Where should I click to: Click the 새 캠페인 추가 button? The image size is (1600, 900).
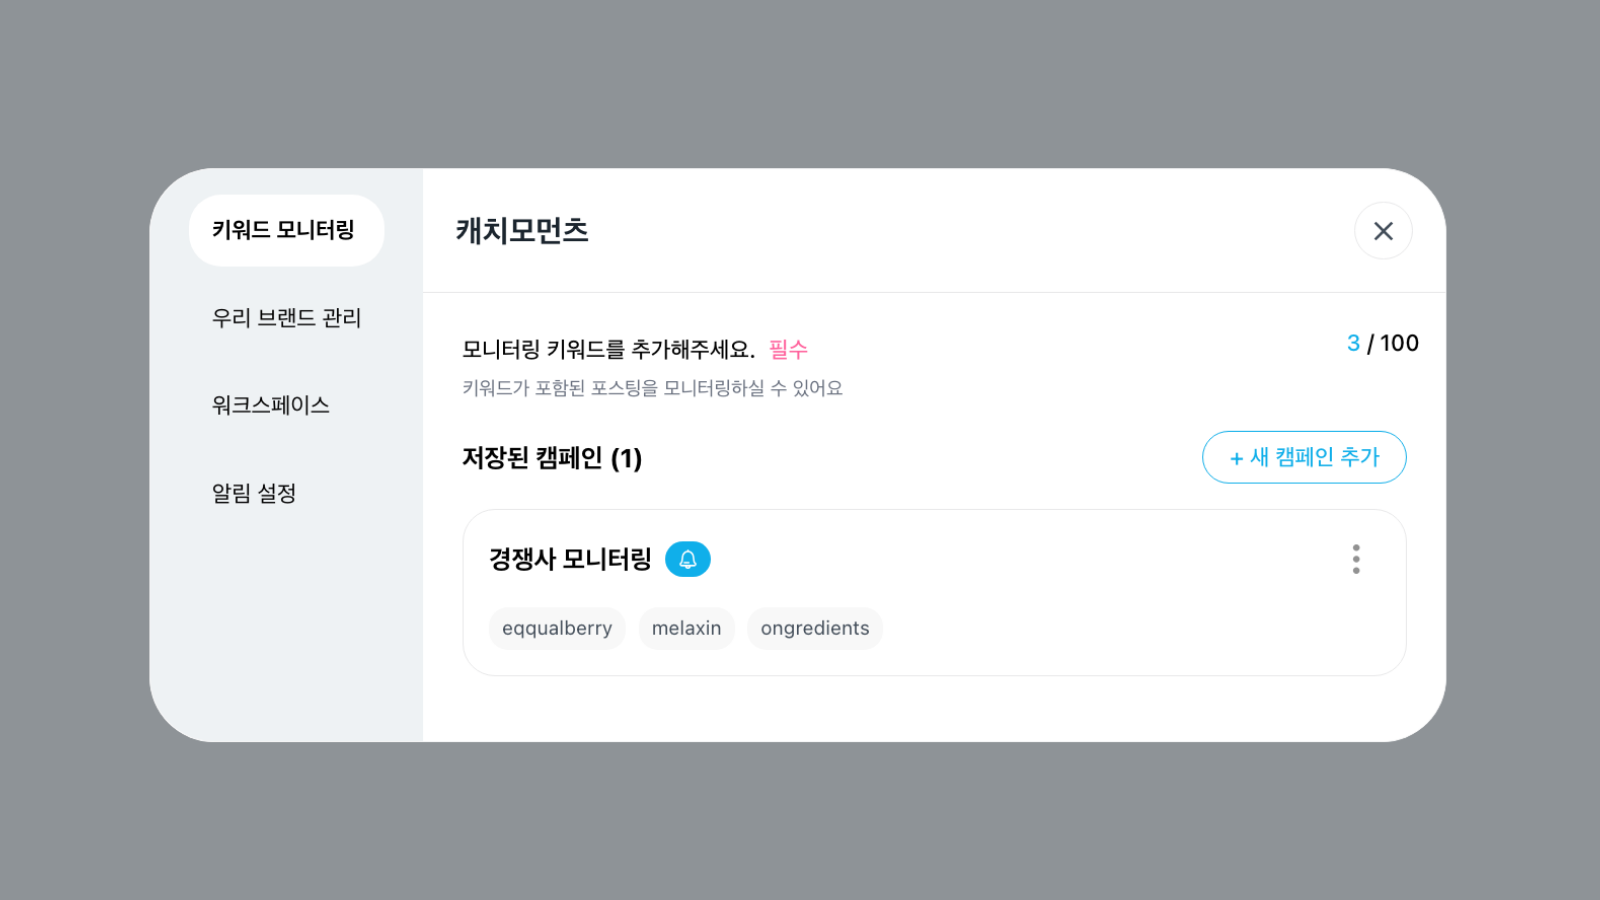click(1304, 457)
